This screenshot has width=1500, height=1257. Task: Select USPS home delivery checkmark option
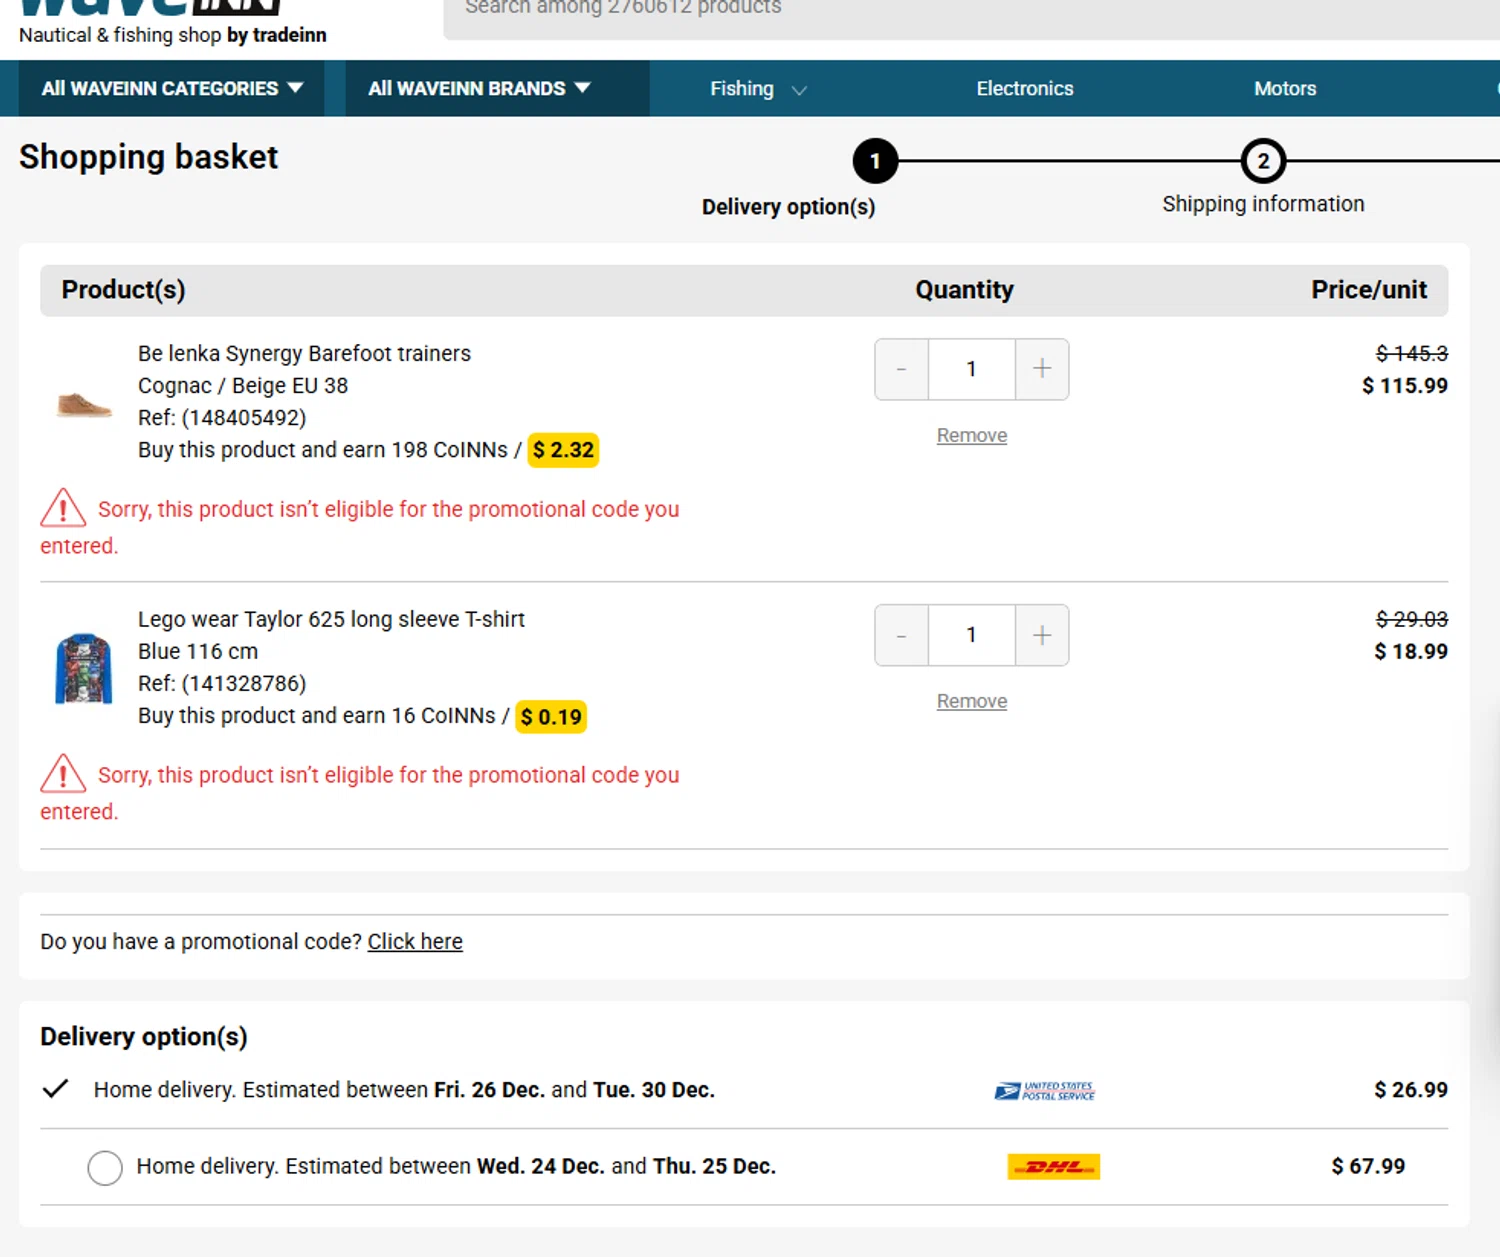pyautogui.click(x=56, y=1089)
